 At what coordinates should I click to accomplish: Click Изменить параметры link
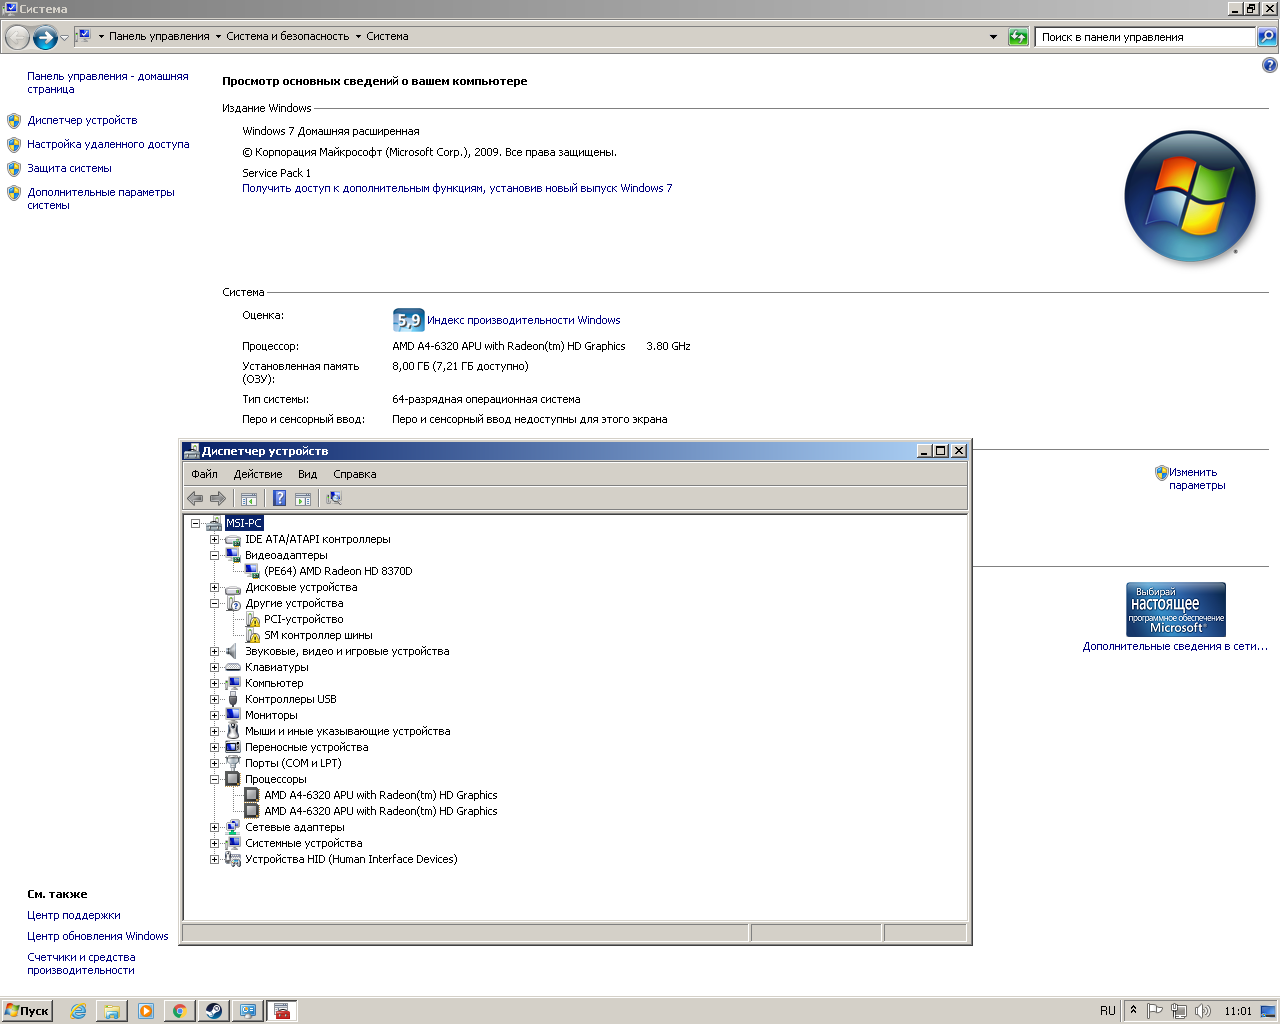[1196, 479]
